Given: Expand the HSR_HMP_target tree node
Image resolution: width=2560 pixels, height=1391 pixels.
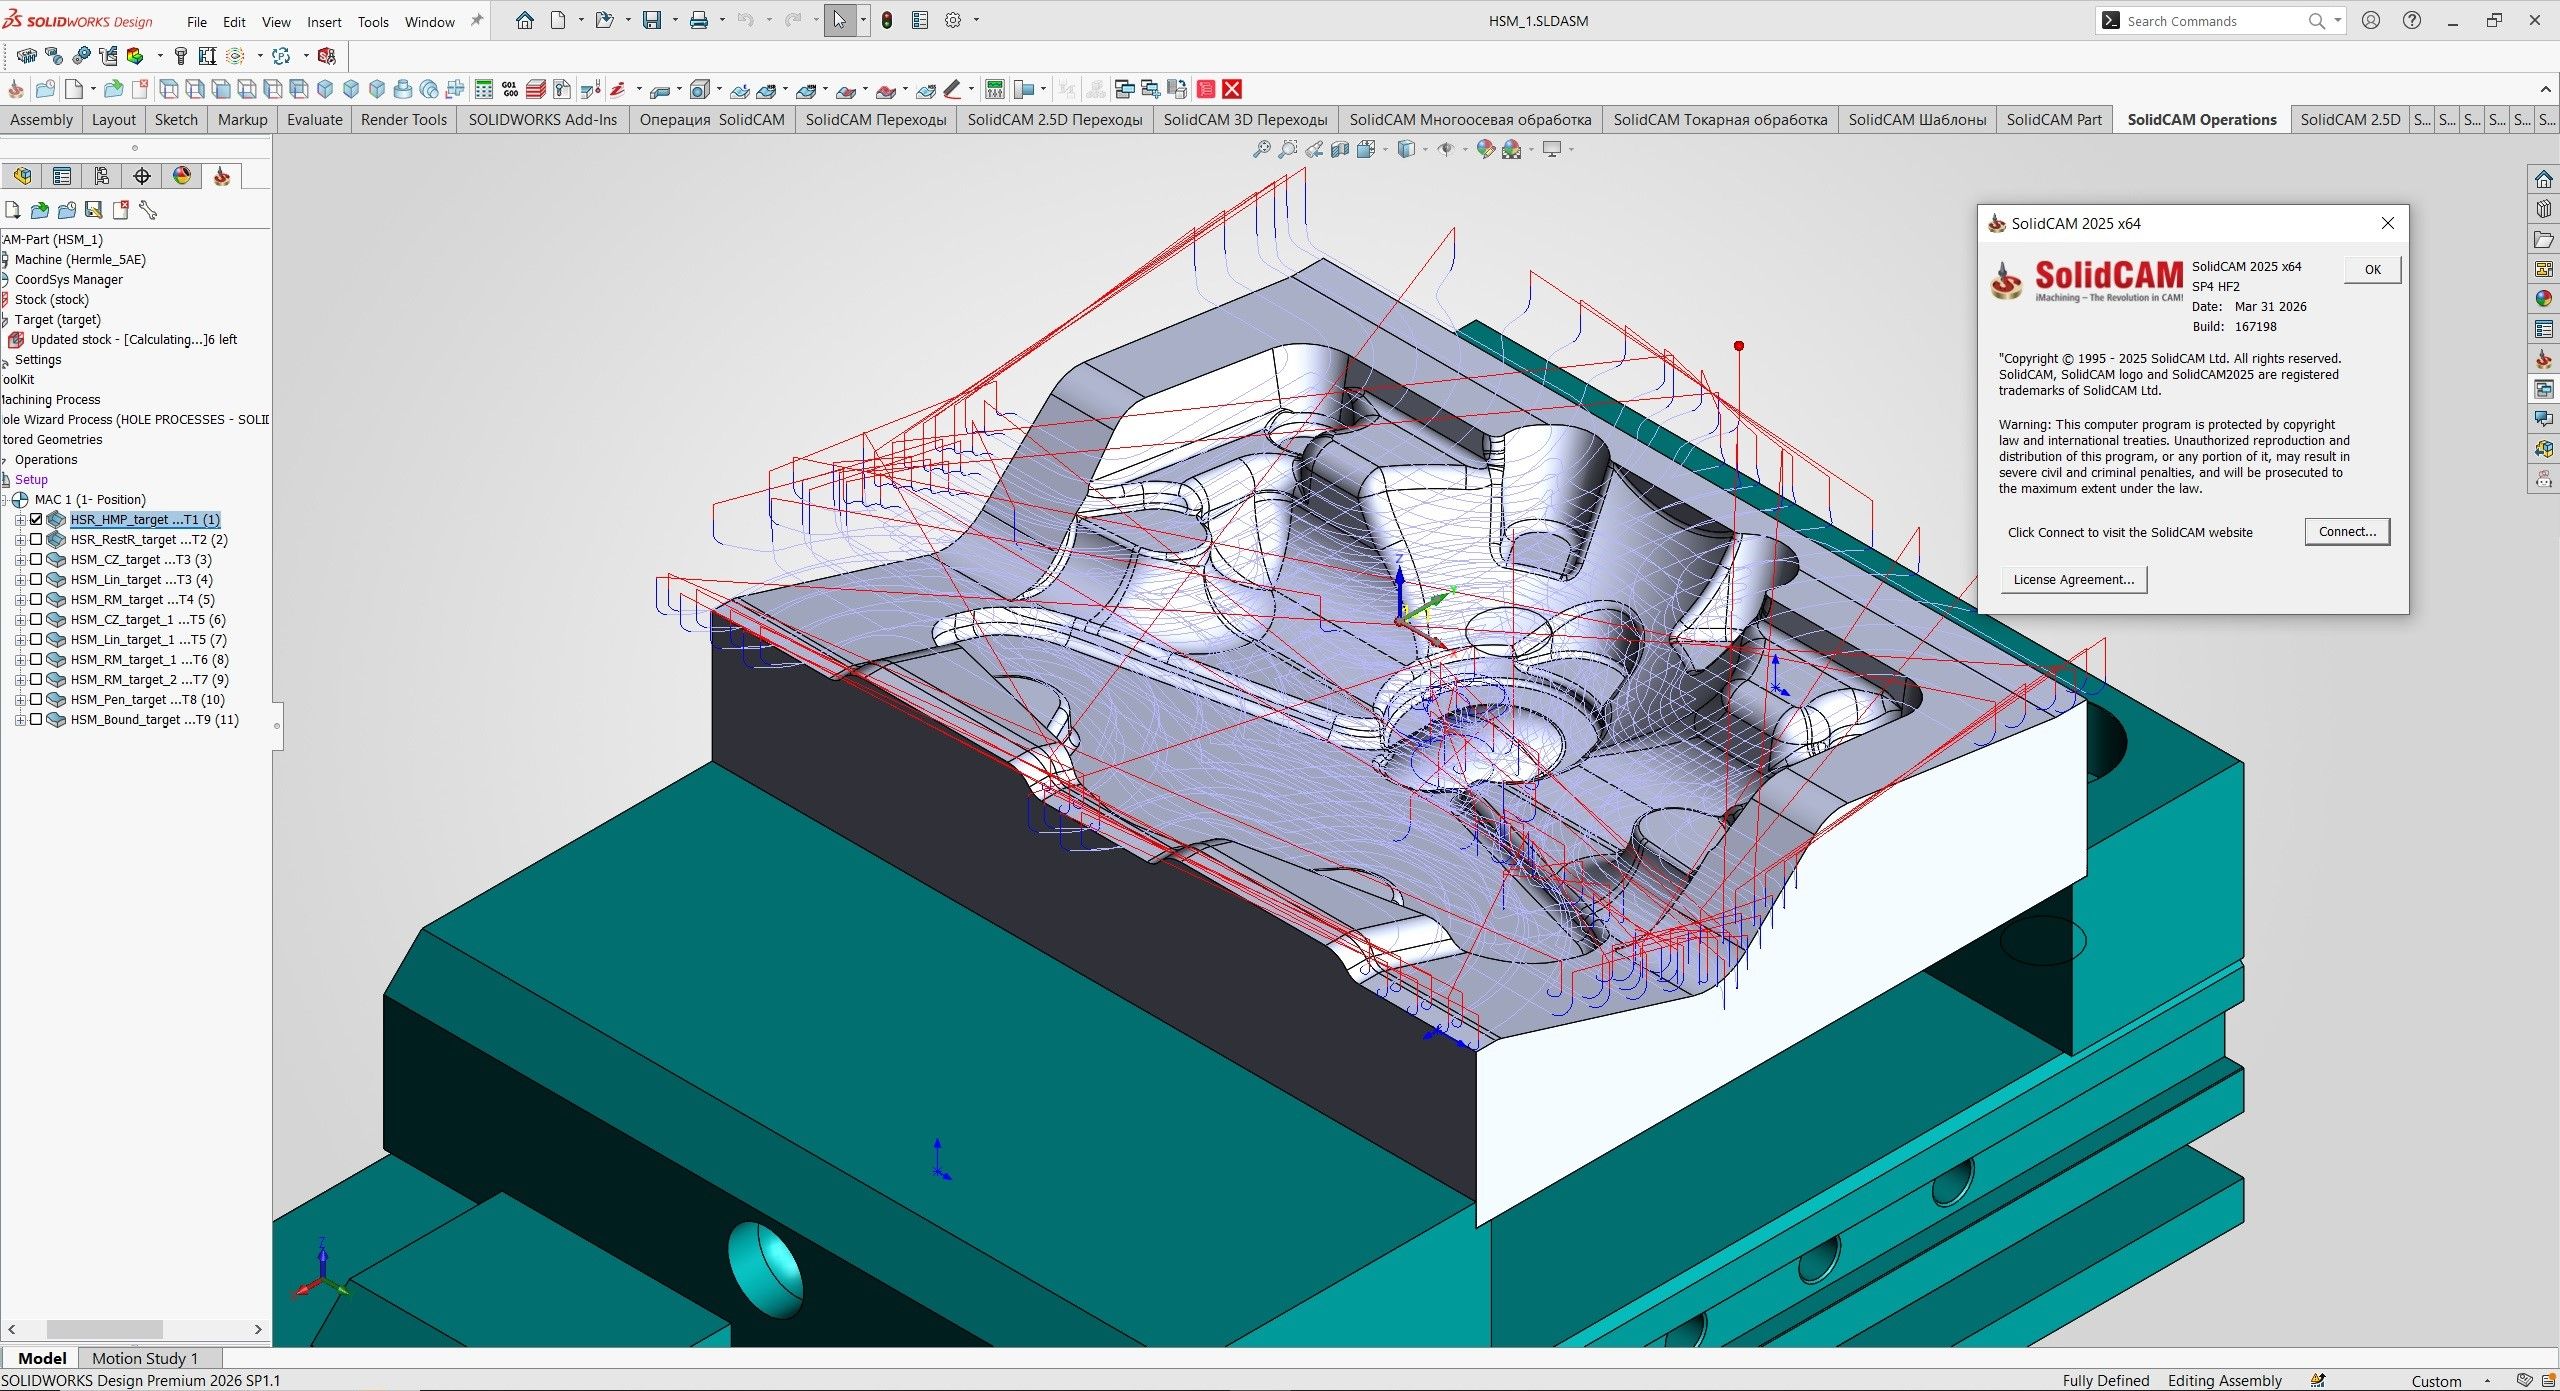Looking at the screenshot, I should pyautogui.click(x=20, y=519).
